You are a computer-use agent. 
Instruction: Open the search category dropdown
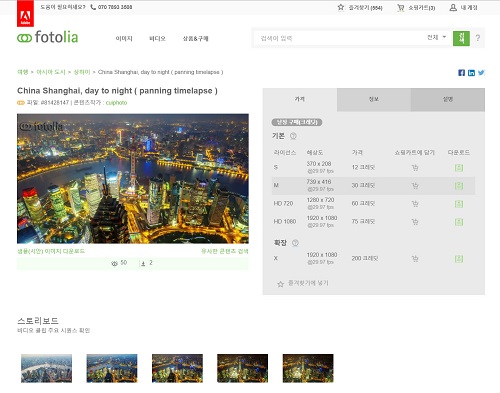pyautogui.click(x=436, y=37)
